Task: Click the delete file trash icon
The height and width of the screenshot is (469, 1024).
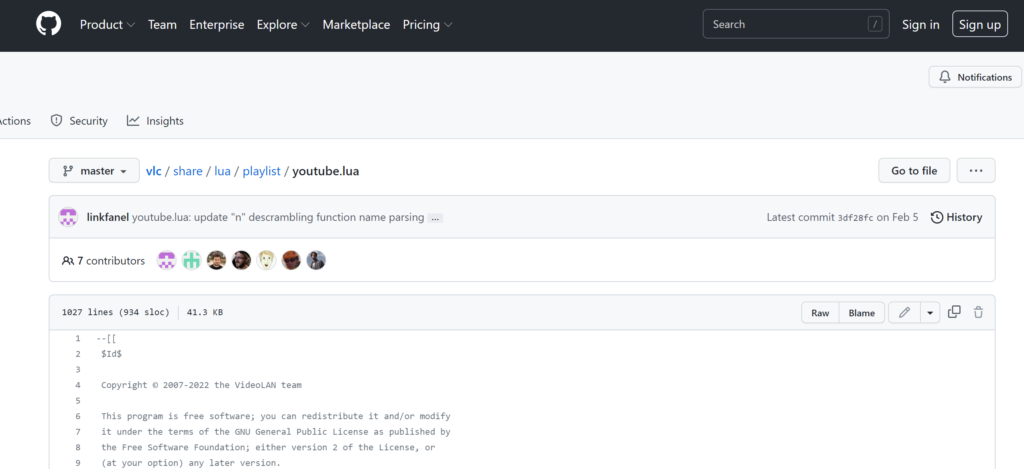Action: pos(978,312)
